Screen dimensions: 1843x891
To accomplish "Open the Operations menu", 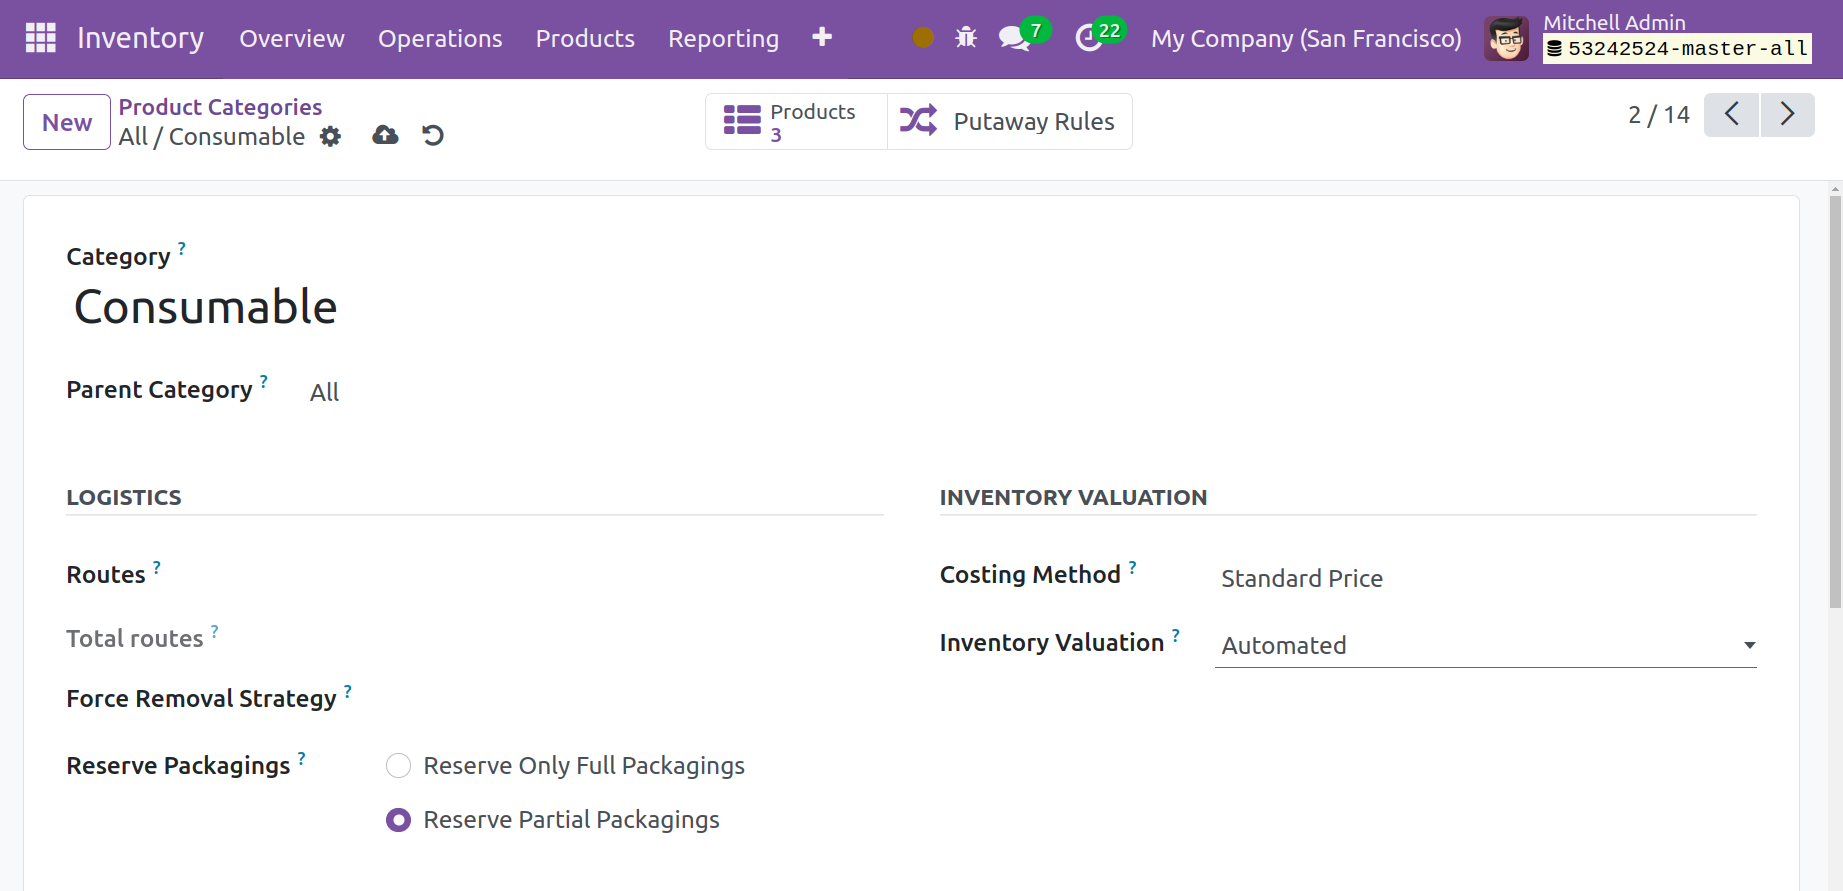I will click(x=440, y=39).
